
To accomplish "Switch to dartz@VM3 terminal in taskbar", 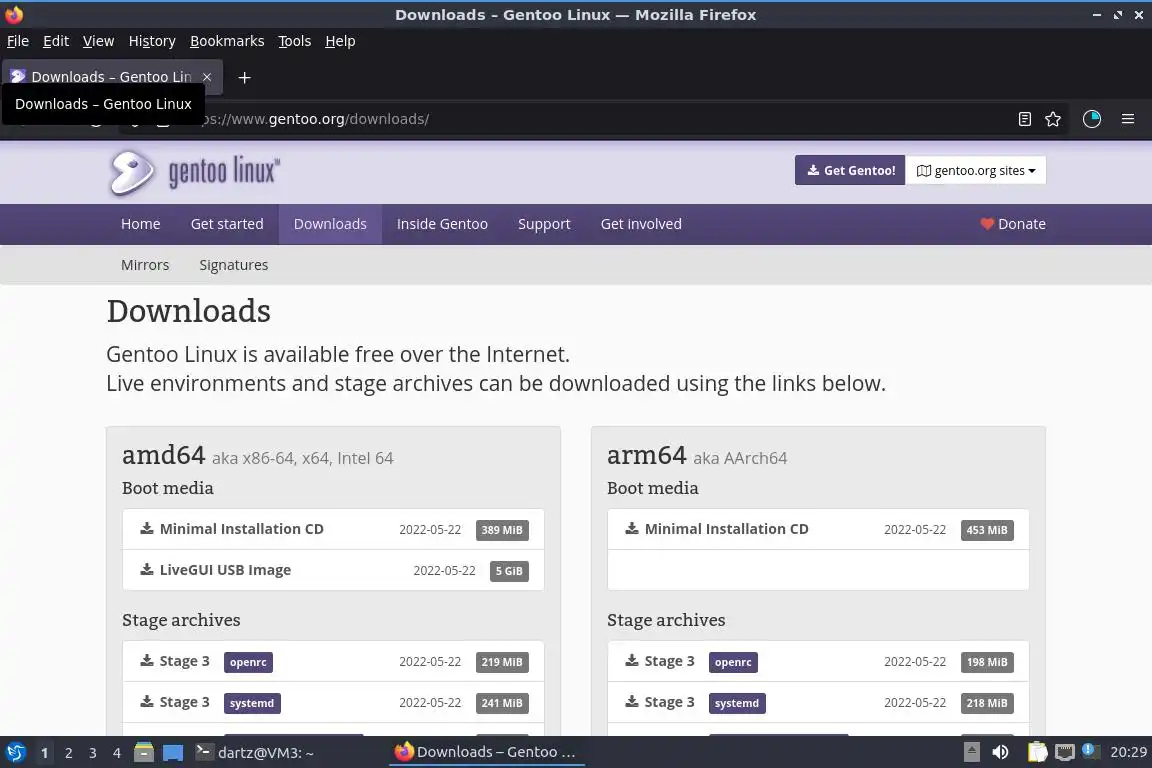I will click(x=255, y=753).
